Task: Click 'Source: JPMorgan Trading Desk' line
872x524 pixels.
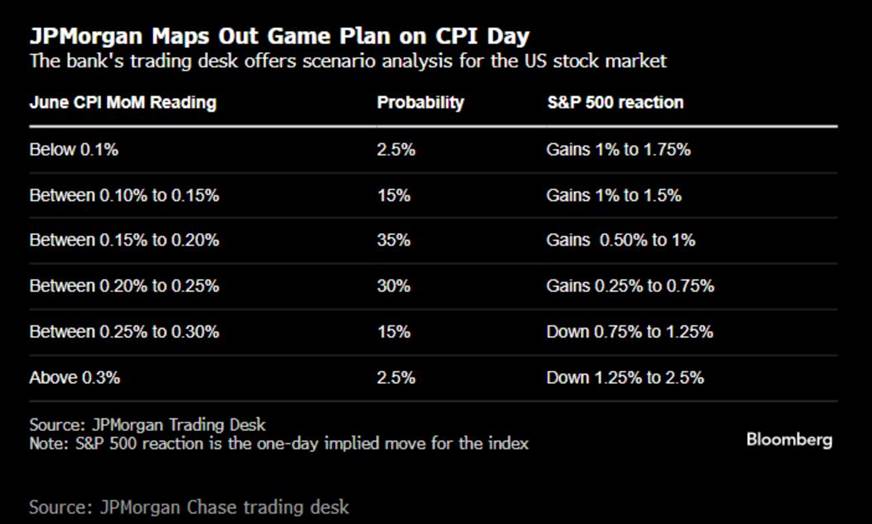Action: (147, 424)
